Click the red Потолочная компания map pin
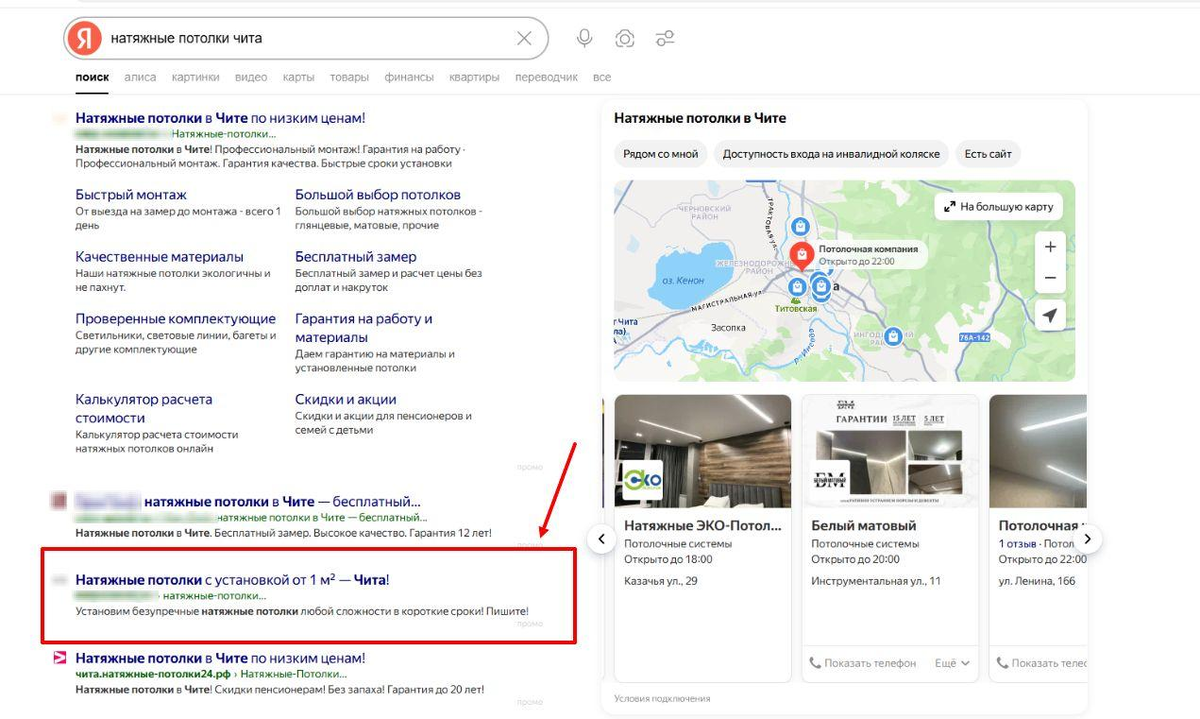The height and width of the screenshot is (719, 1200). (x=802, y=255)
